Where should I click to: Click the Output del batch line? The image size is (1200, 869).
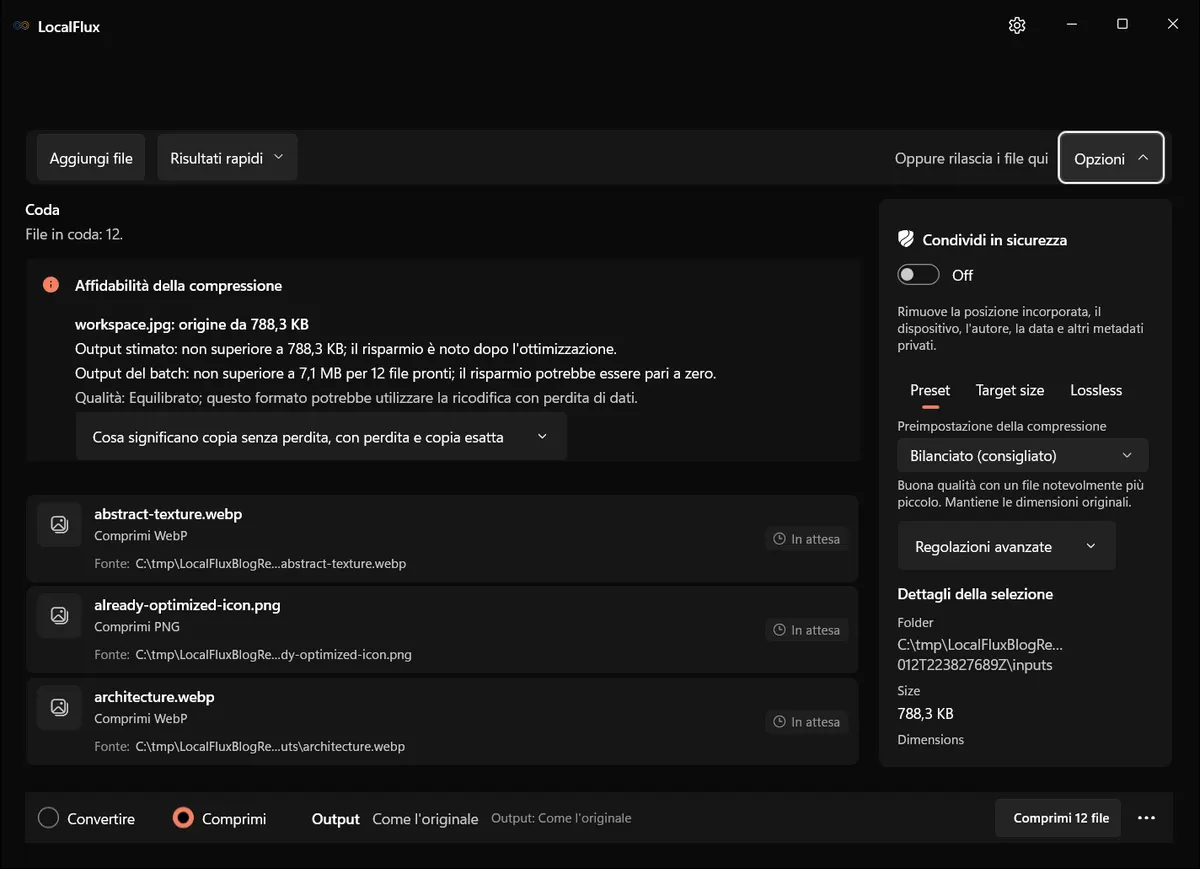pyautogui.click(x=396, y=373)
